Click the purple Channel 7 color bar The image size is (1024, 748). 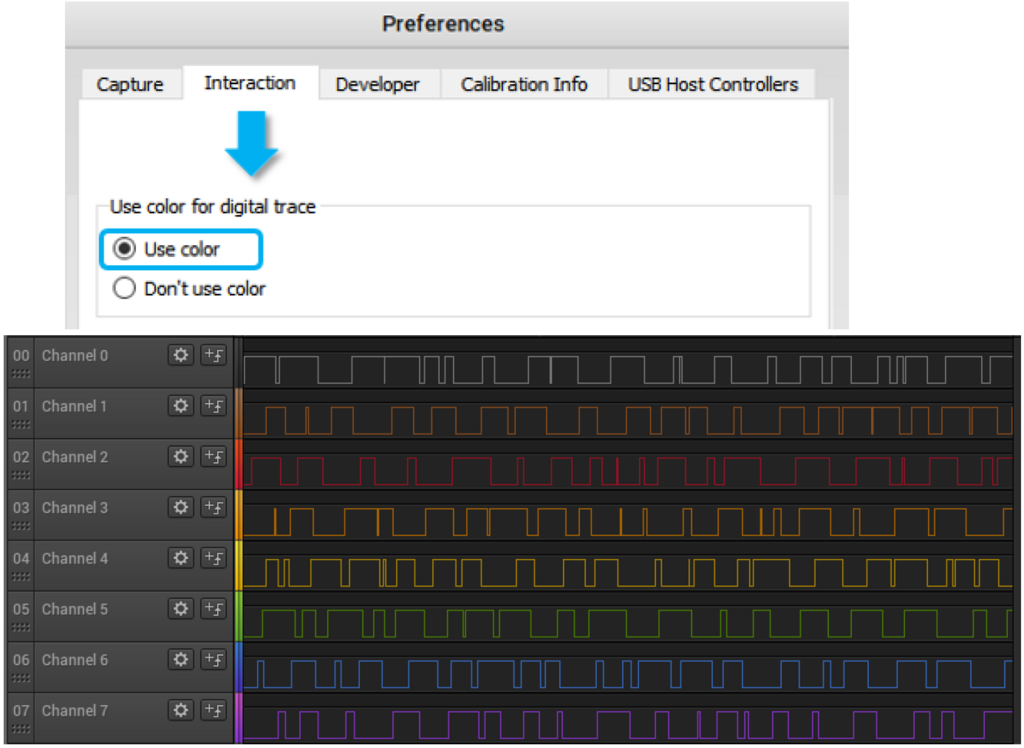point(238,718)
